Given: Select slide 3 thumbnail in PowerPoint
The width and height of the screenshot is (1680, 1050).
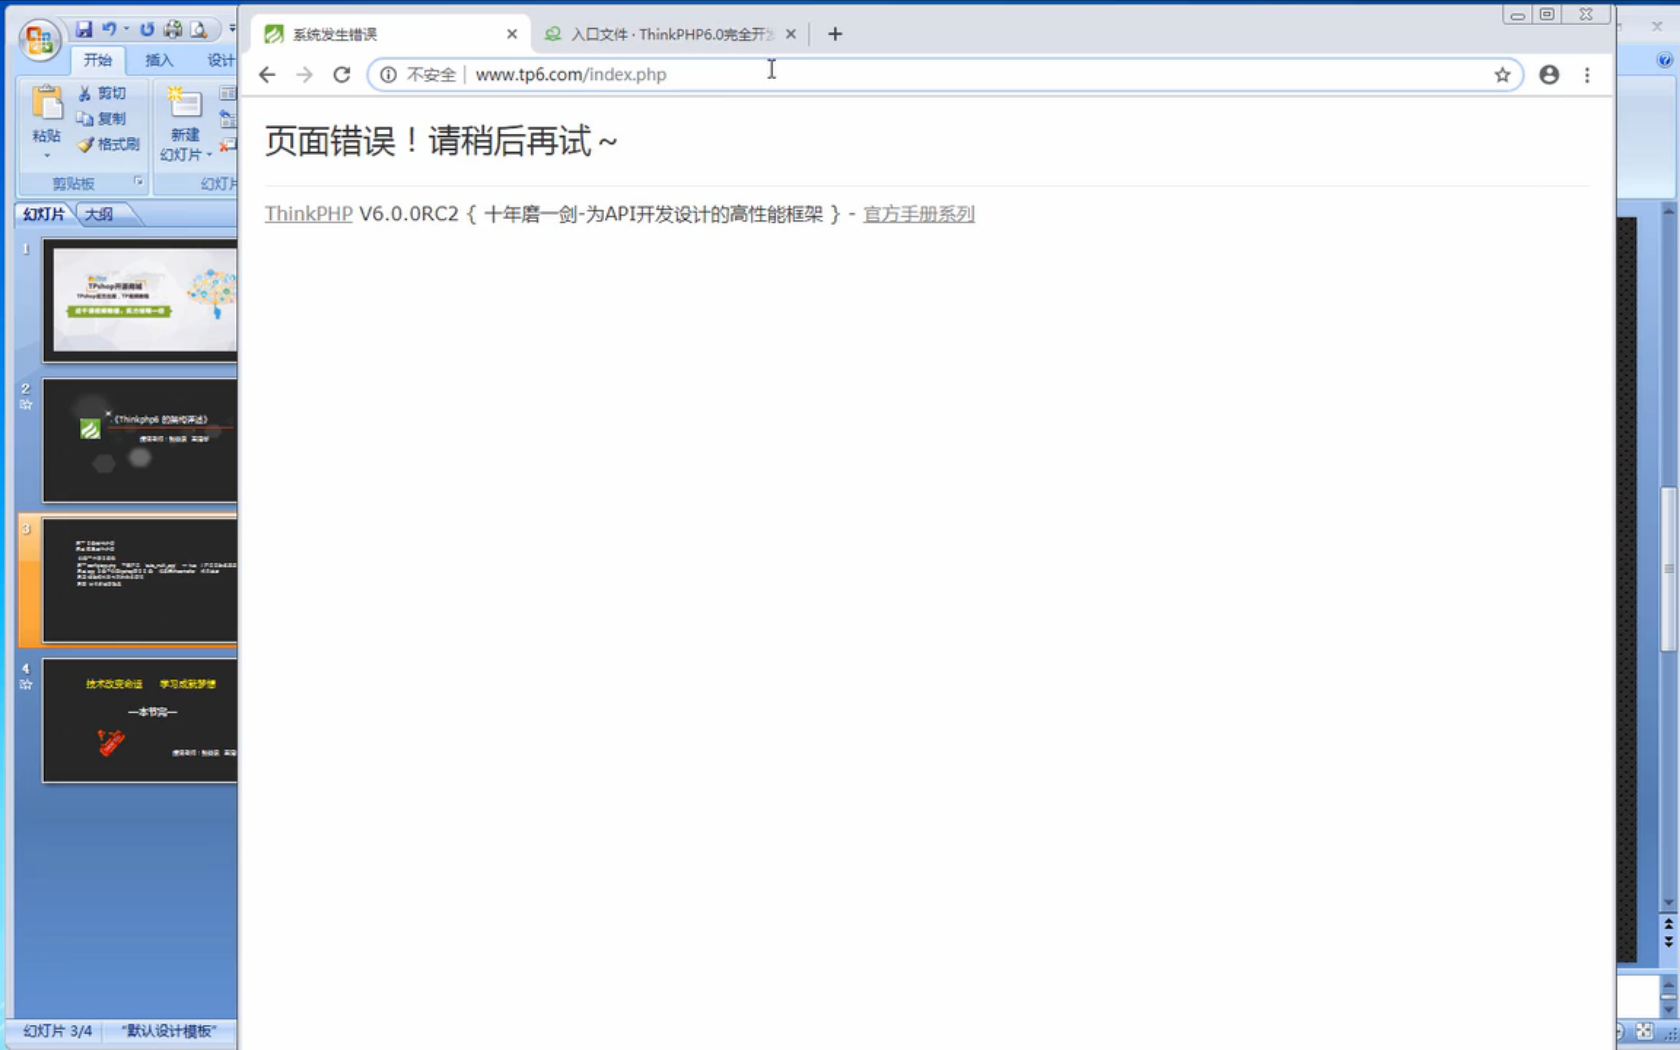Looking at the screenshot, I should tap(140, 580).
